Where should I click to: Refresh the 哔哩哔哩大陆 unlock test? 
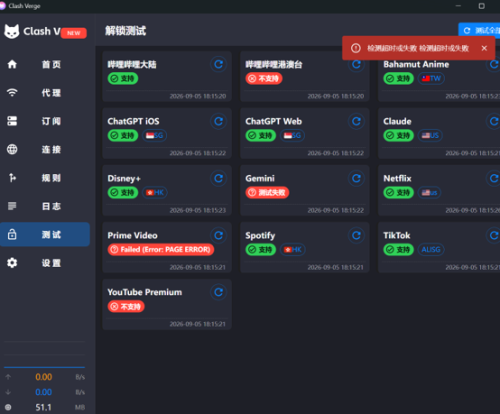pyautogui.click(x=219, y=64)
